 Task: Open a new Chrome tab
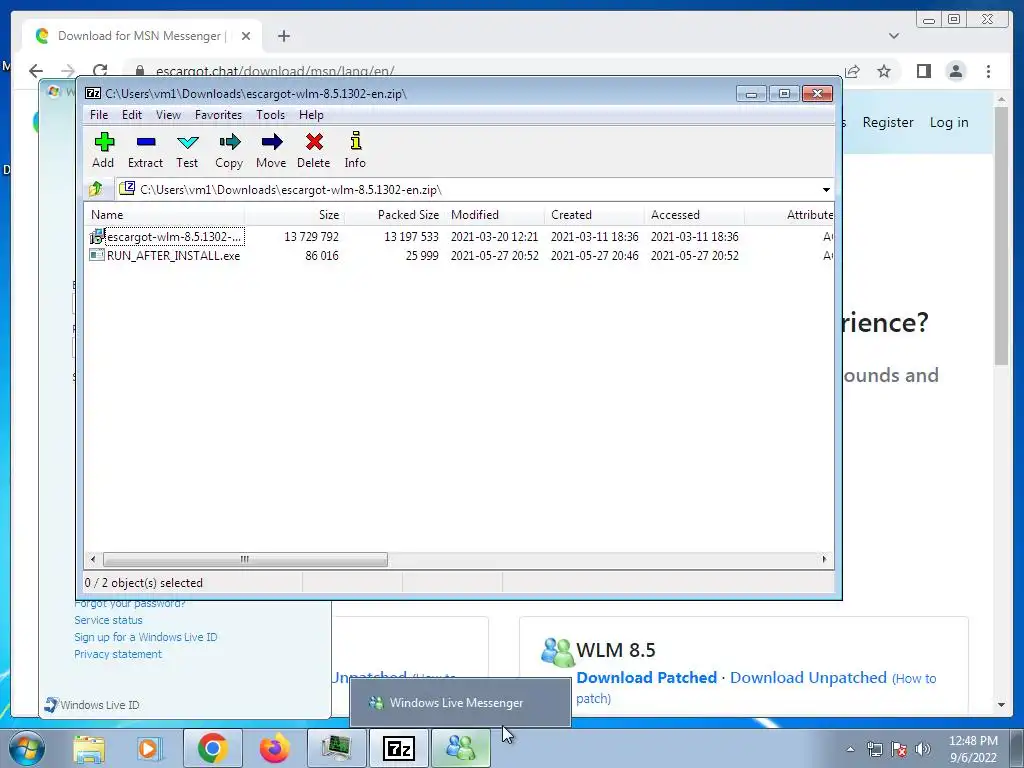tap(283, 36)
